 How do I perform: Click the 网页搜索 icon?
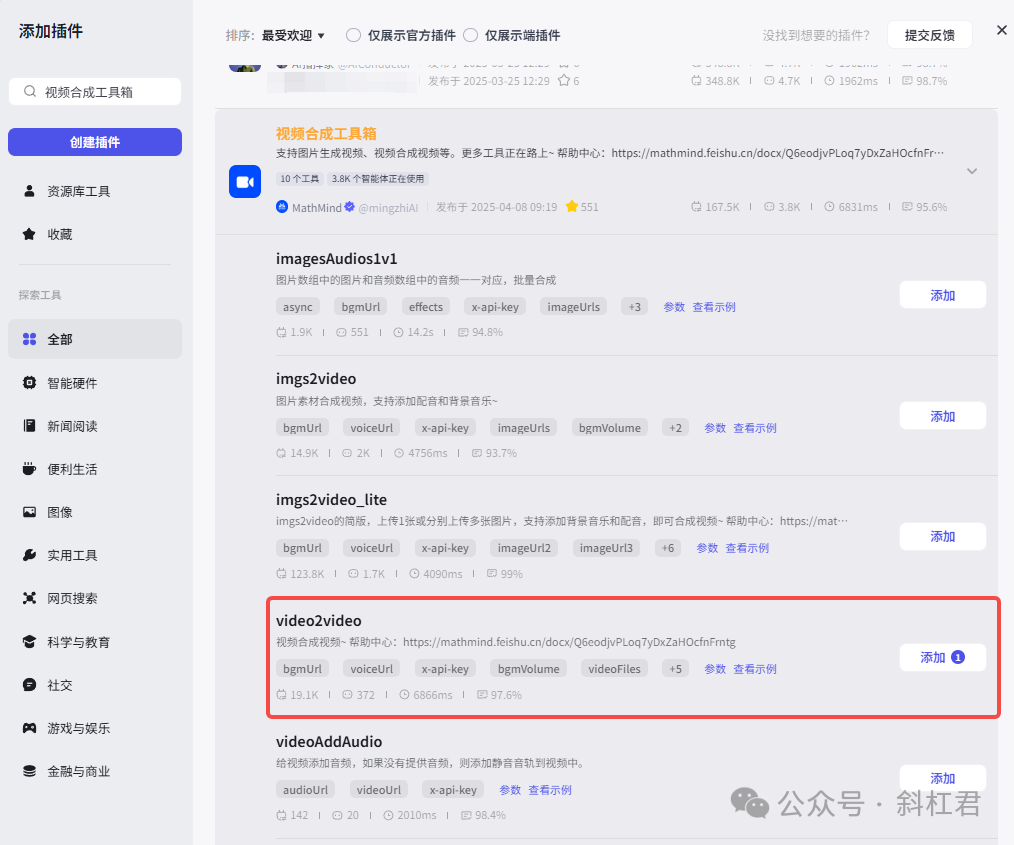pos(29,598)
